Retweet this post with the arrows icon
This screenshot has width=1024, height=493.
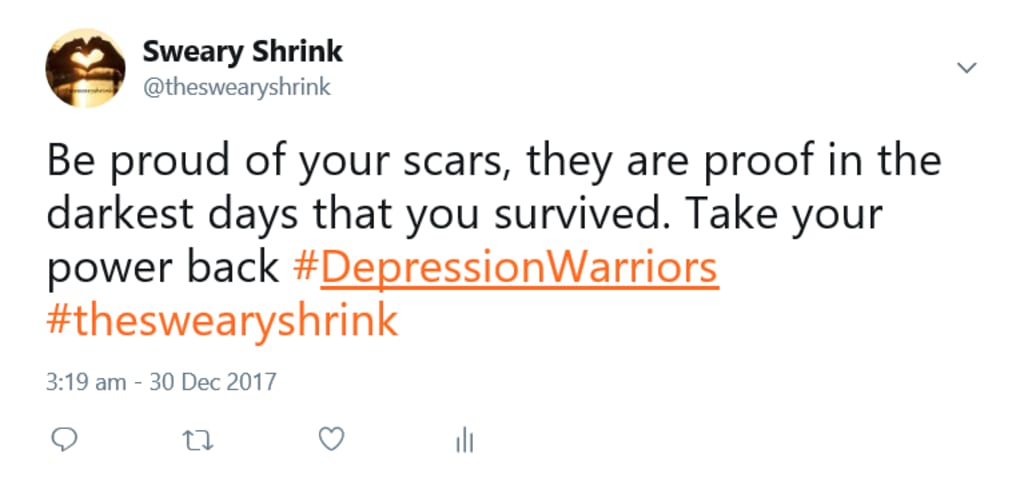[198, 441]
